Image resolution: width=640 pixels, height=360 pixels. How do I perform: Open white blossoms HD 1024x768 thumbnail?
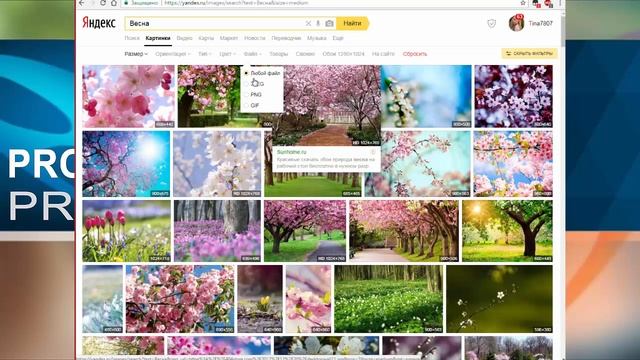[217, 163]
